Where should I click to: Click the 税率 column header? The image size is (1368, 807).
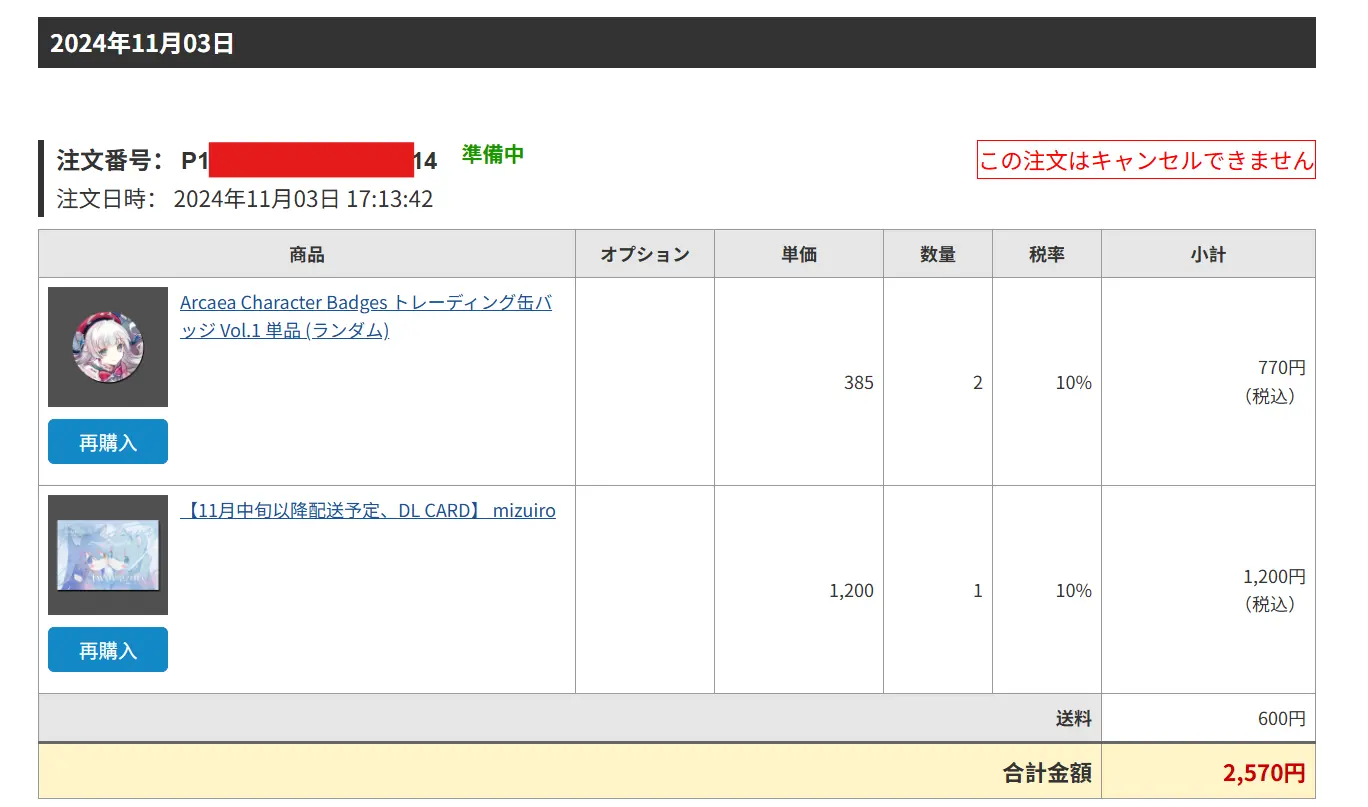tap(1046, 254)
